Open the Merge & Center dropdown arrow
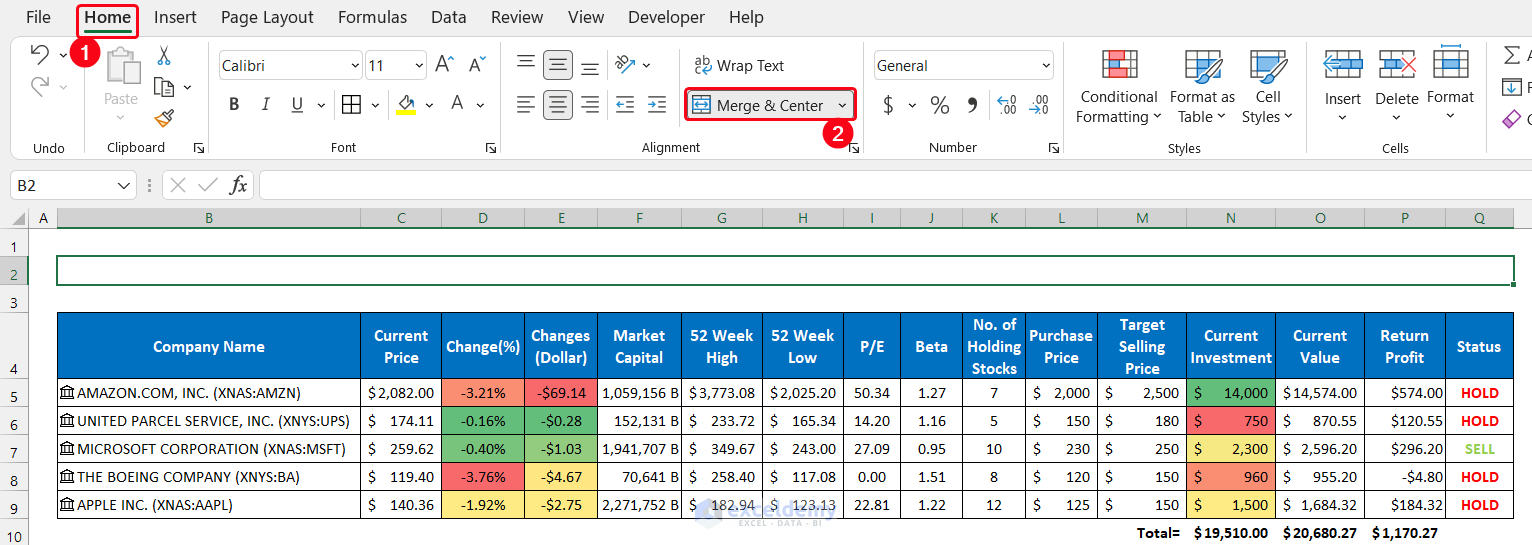 pos(842,105)
